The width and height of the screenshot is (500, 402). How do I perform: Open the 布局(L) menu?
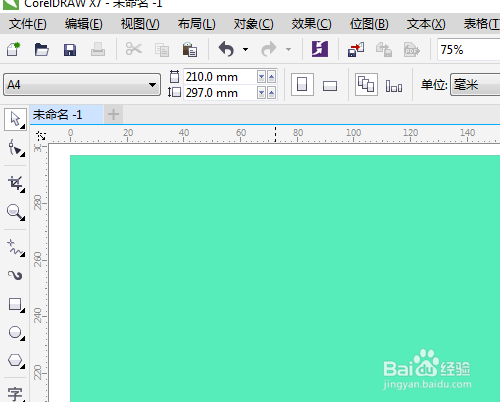point(196,24)
